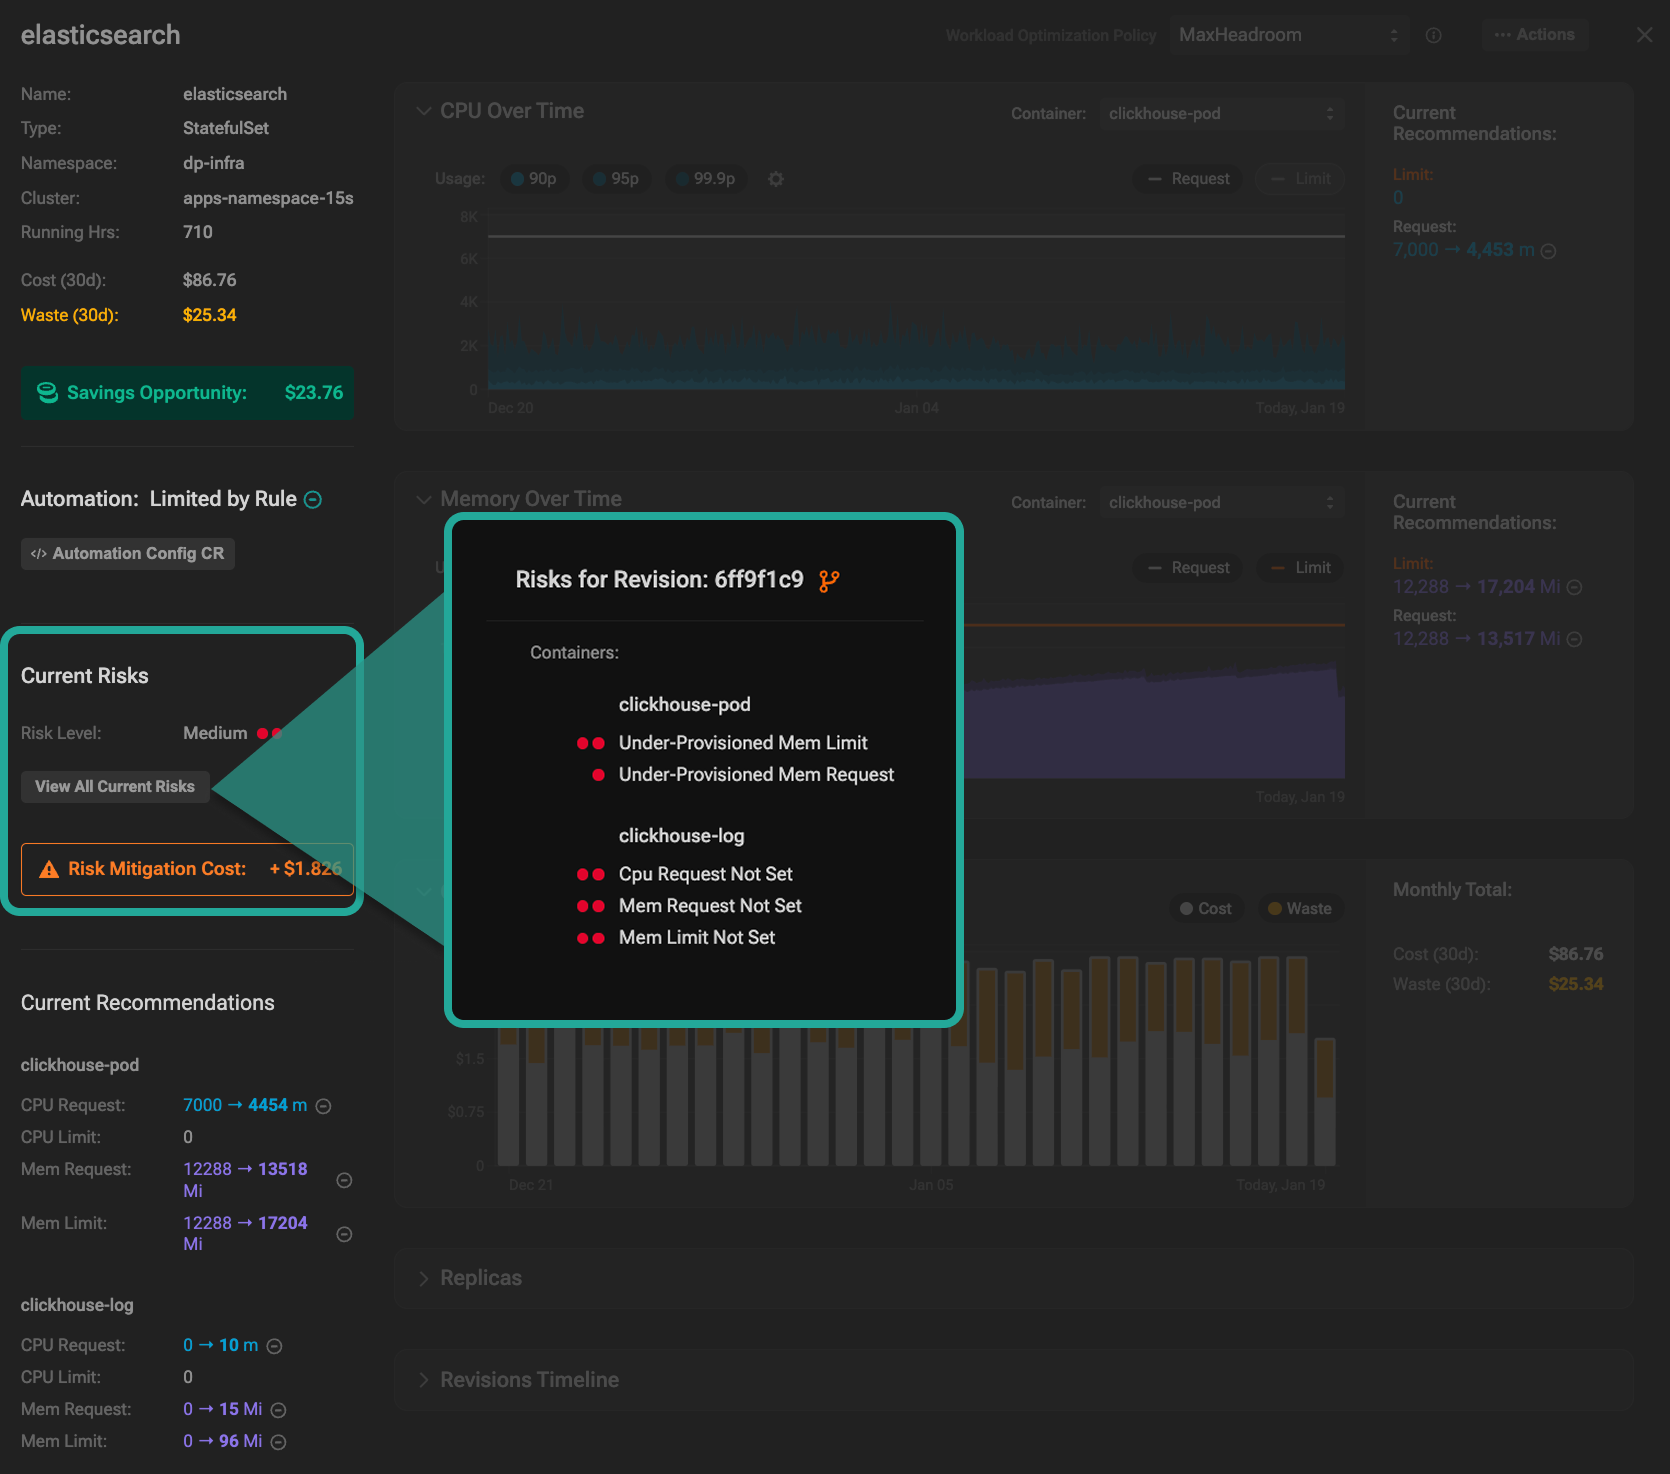Expand the Revisions Timeline section
This screenshot has width=1670, height=1474.
(424, 1380)
